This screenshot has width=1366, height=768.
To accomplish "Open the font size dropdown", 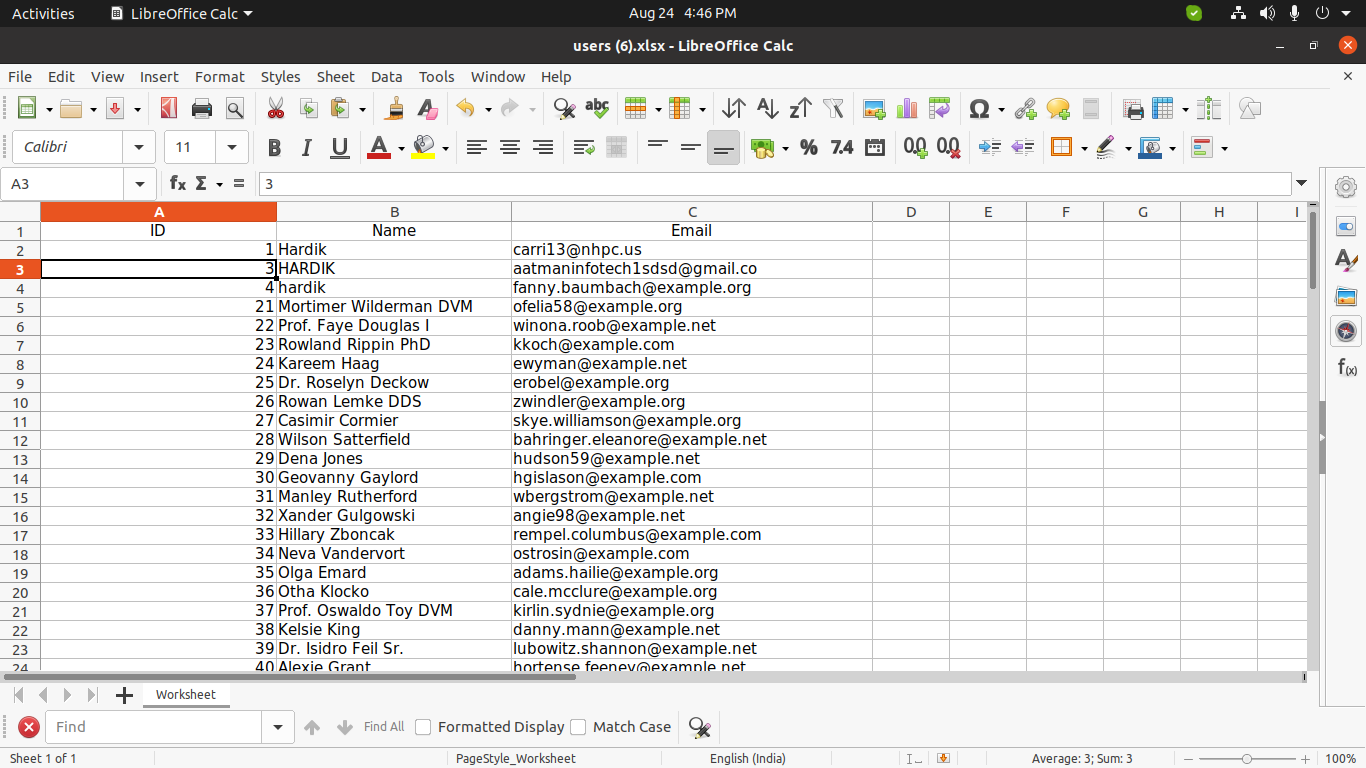I will [232, 148].
